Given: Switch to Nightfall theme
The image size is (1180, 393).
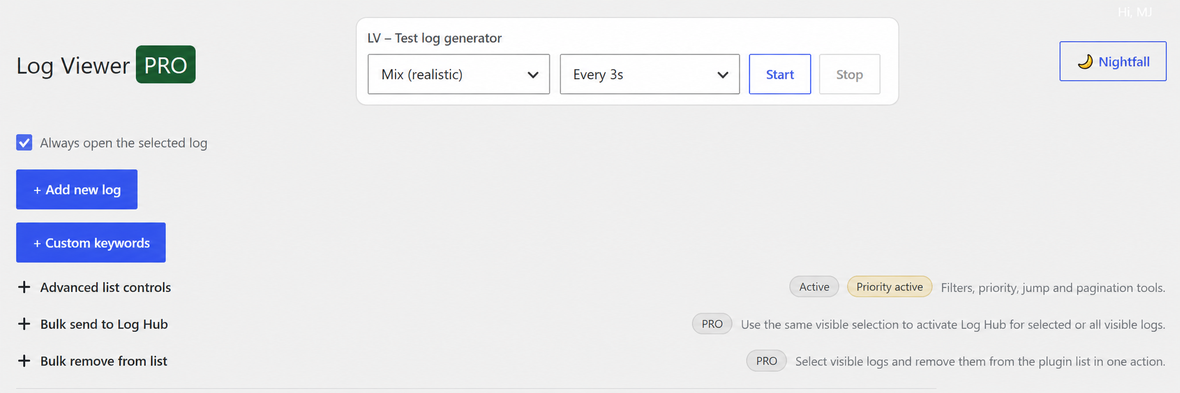Looking at the screenshot, I should click(1114, 62).
